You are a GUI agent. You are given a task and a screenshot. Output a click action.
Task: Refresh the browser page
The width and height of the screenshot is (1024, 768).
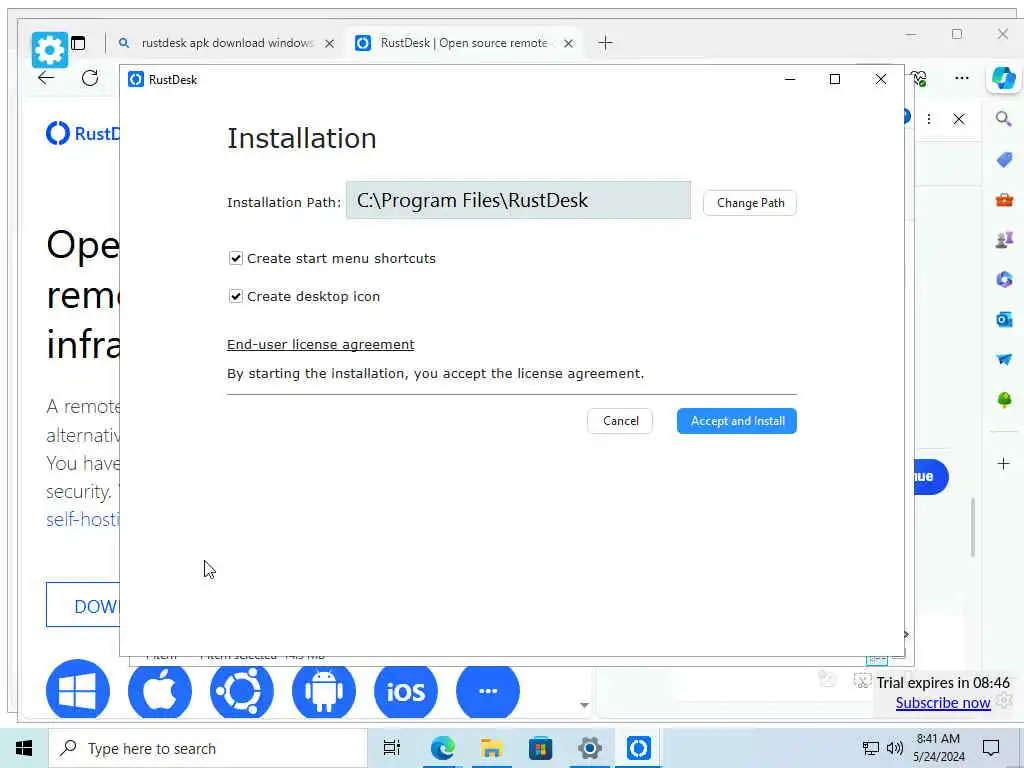[x=90, y=78]
